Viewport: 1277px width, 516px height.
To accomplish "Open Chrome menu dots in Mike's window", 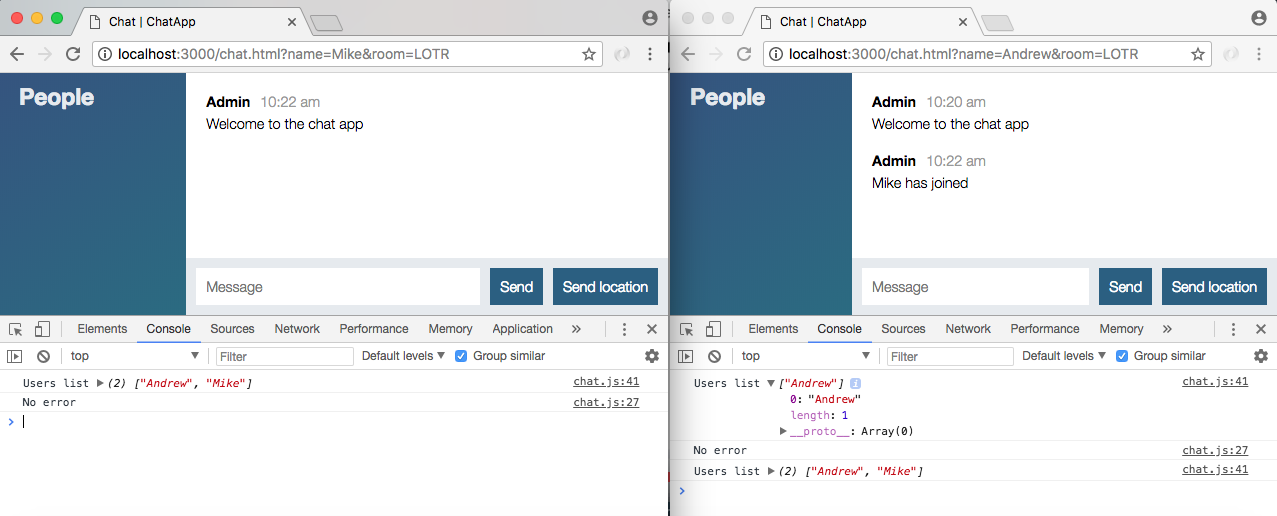I will [x=650, y=54].
